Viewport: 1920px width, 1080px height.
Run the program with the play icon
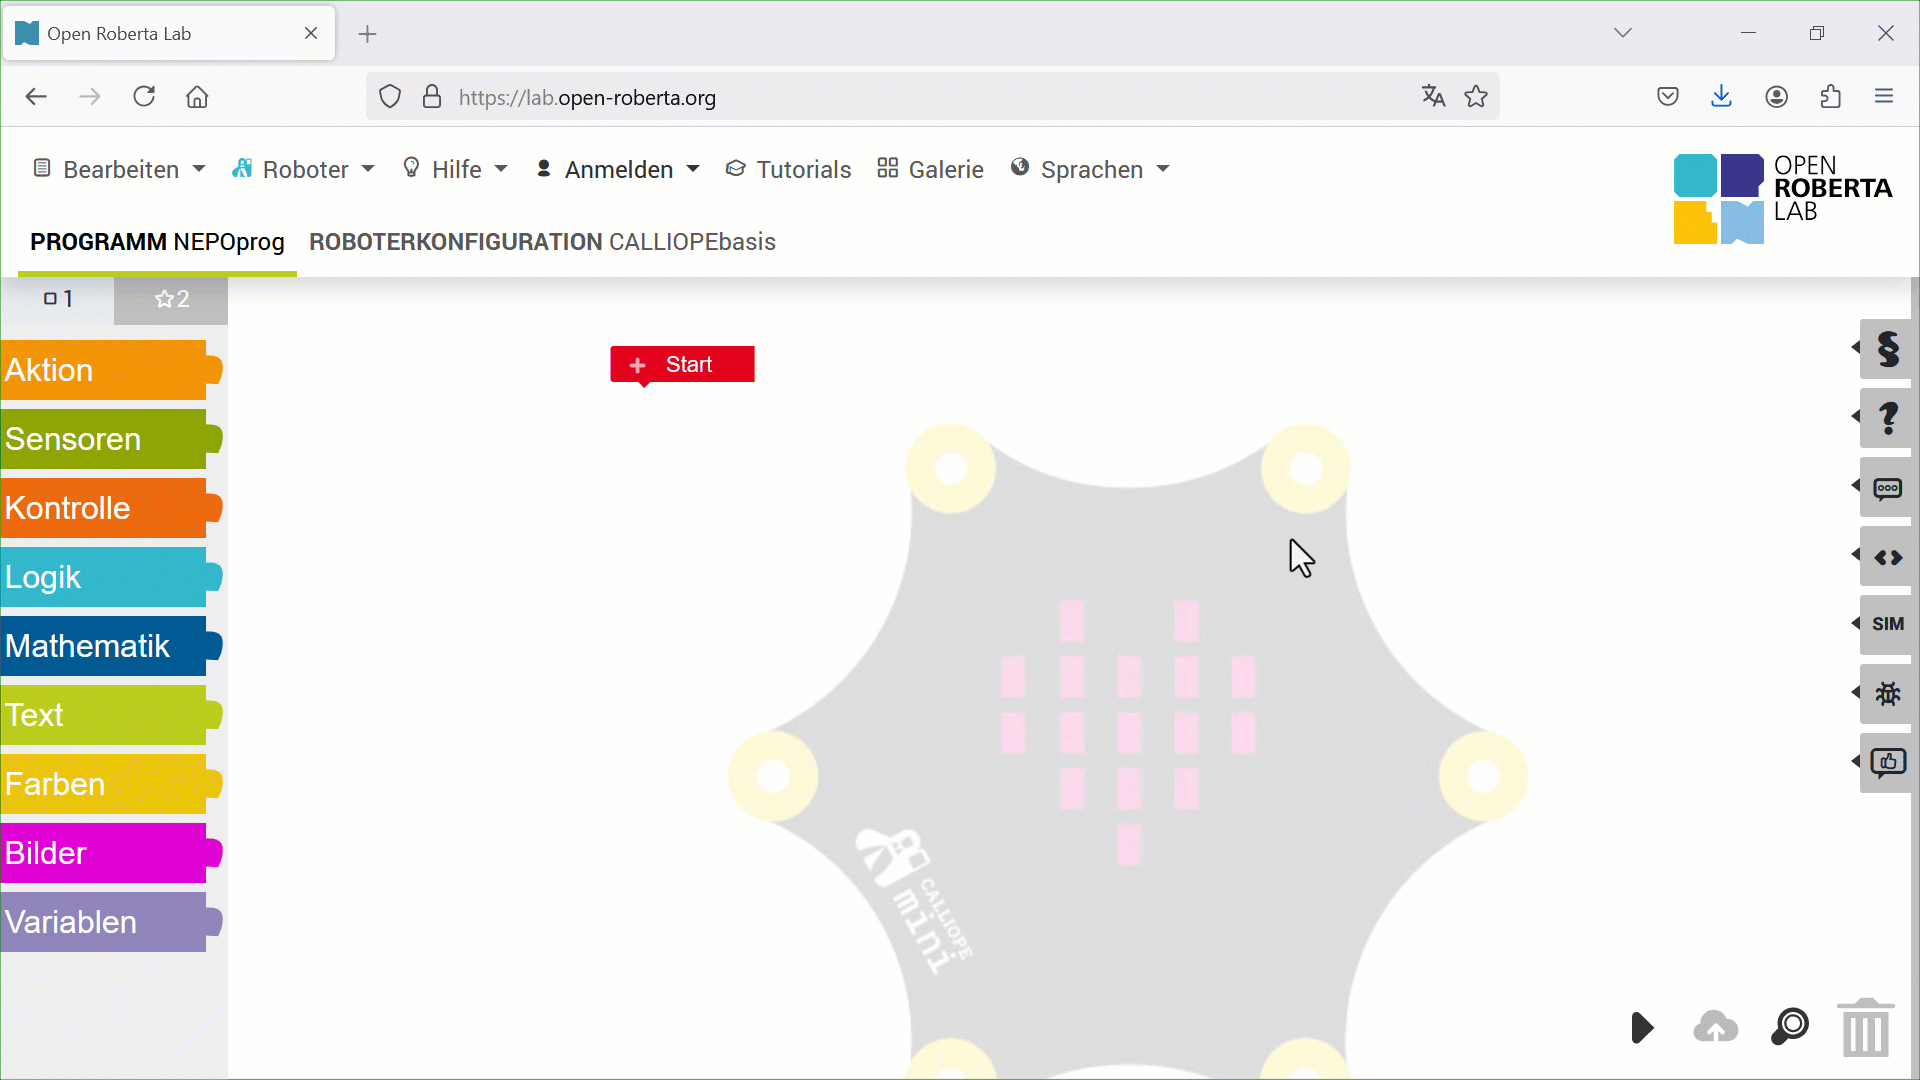point(1641,1027)
